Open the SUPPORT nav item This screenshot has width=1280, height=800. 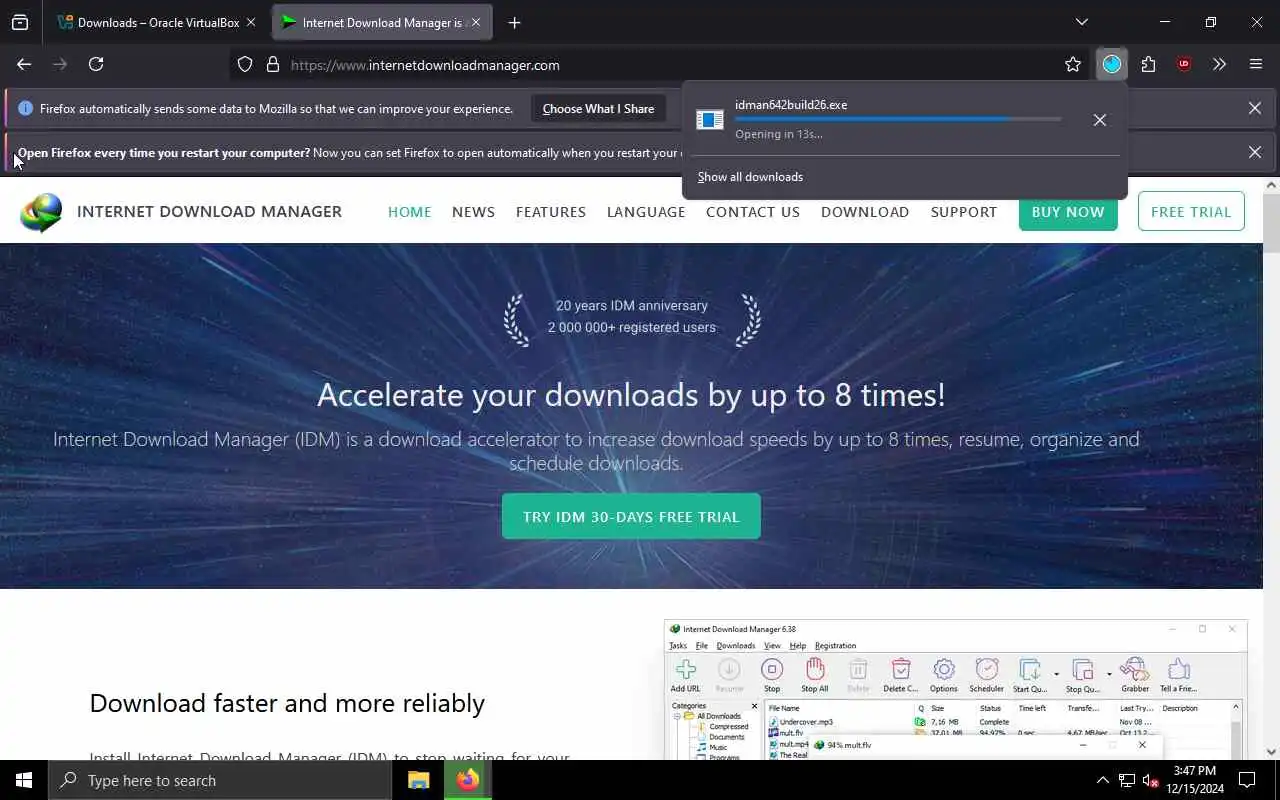(964, 212)
